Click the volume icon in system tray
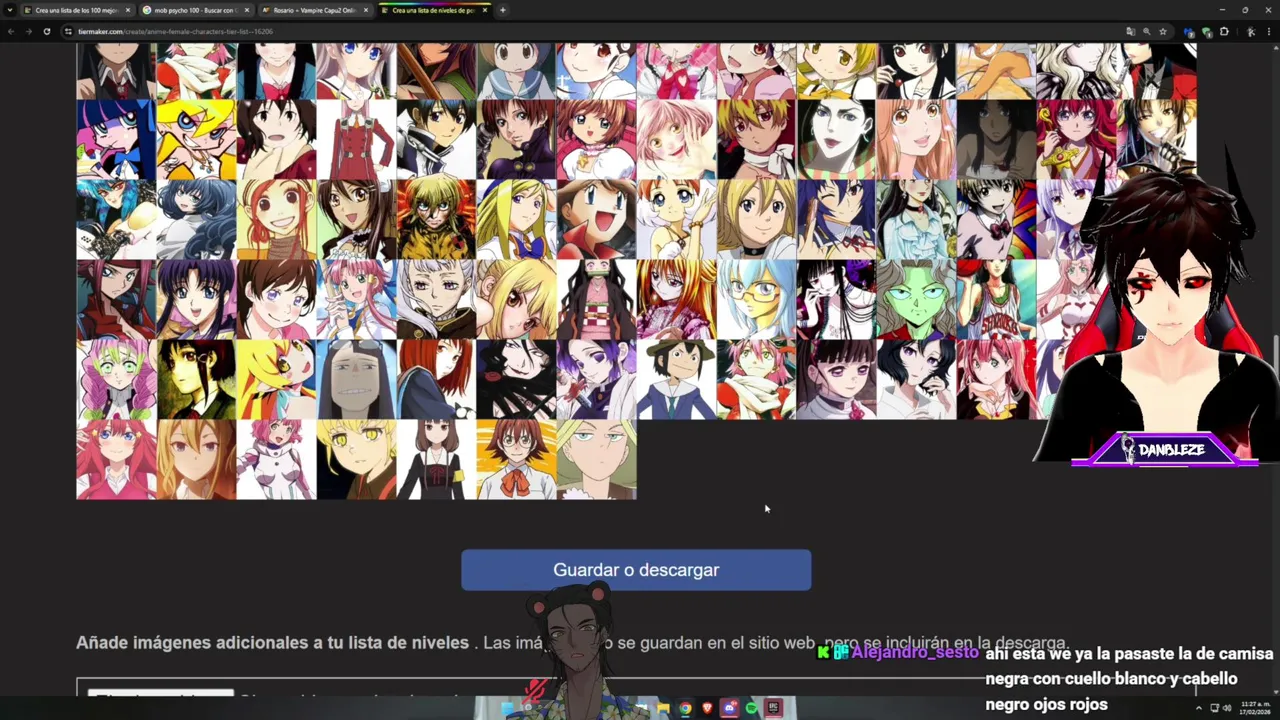This screenshot has height=720, width=1280. click(x=1227, y=708)
